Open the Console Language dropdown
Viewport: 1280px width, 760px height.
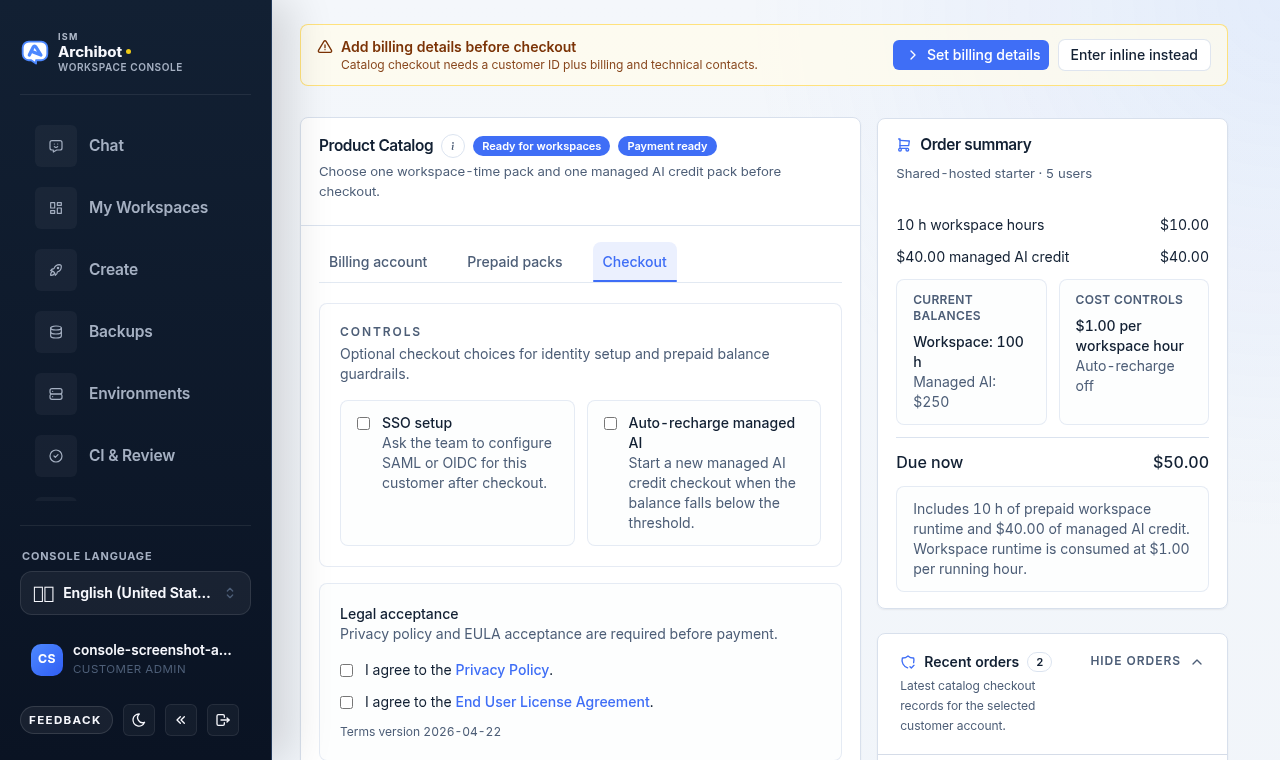coord(135,593)
